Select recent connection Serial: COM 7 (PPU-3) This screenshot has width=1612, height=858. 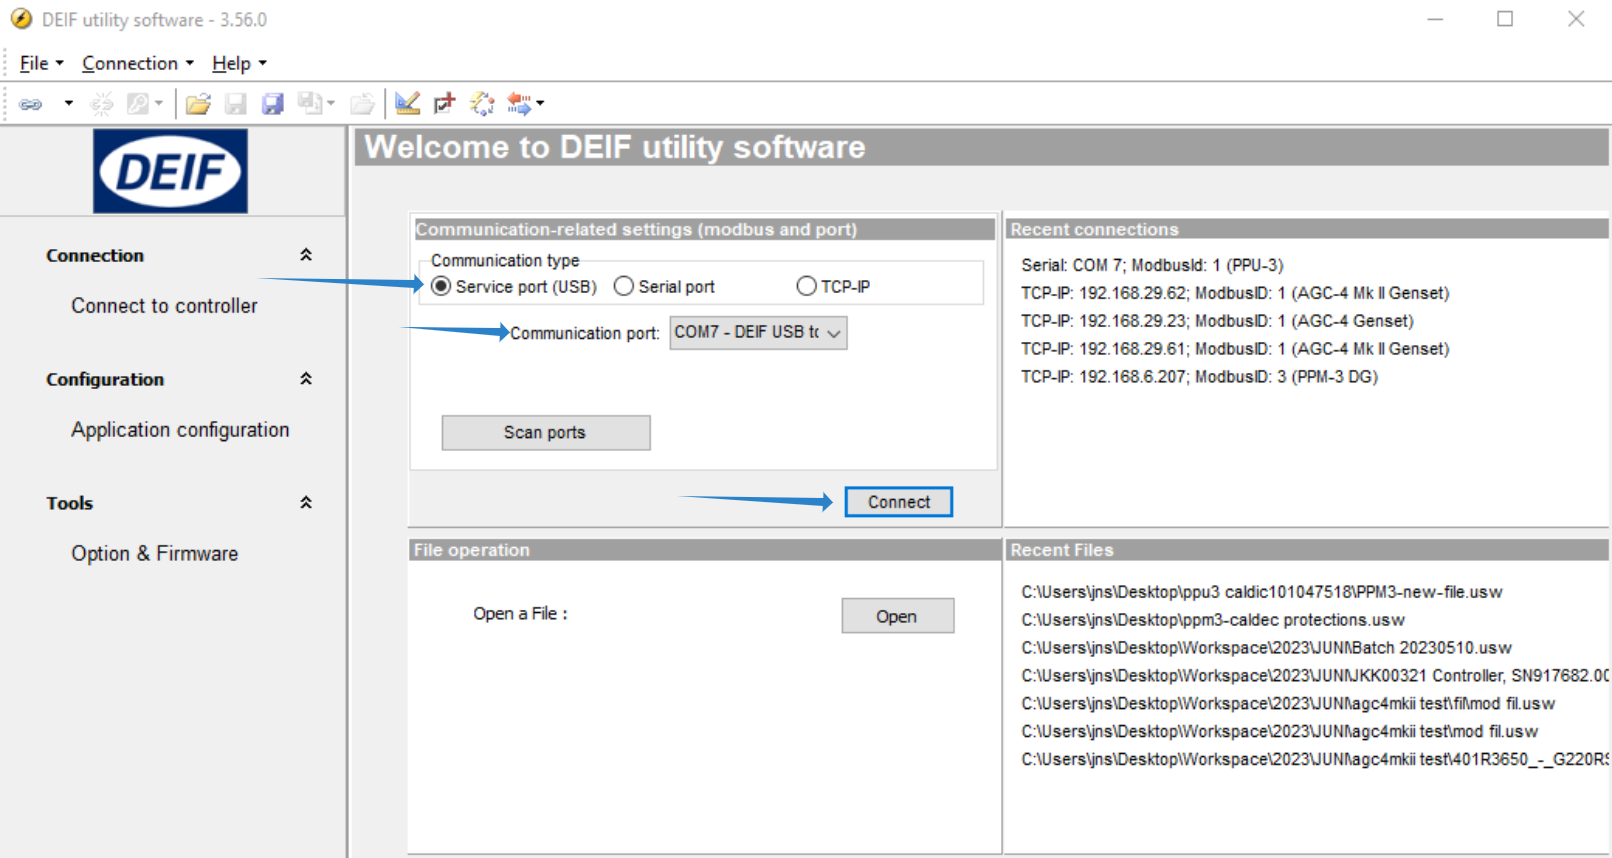(x=1152, y=265)
